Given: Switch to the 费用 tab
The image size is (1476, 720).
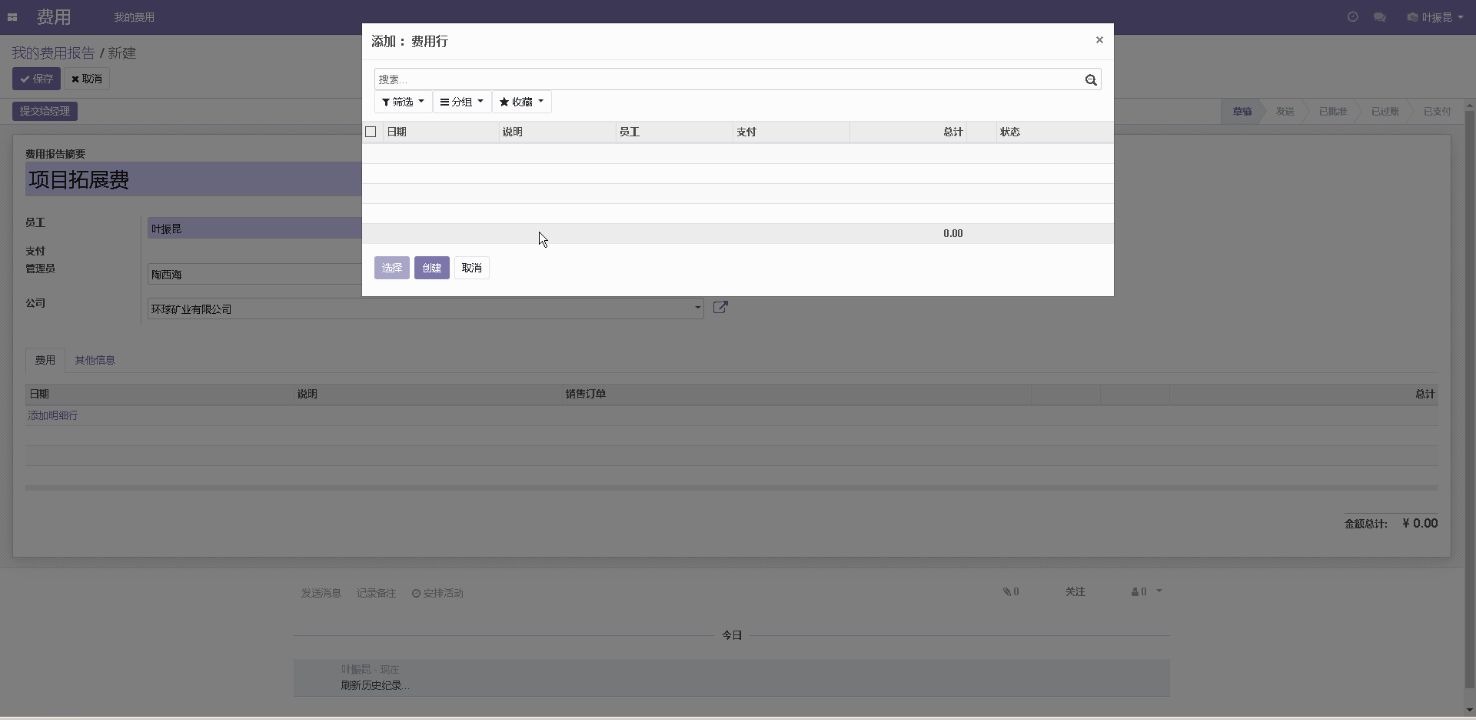Looking at the screenshot, I should pos(45,360).
